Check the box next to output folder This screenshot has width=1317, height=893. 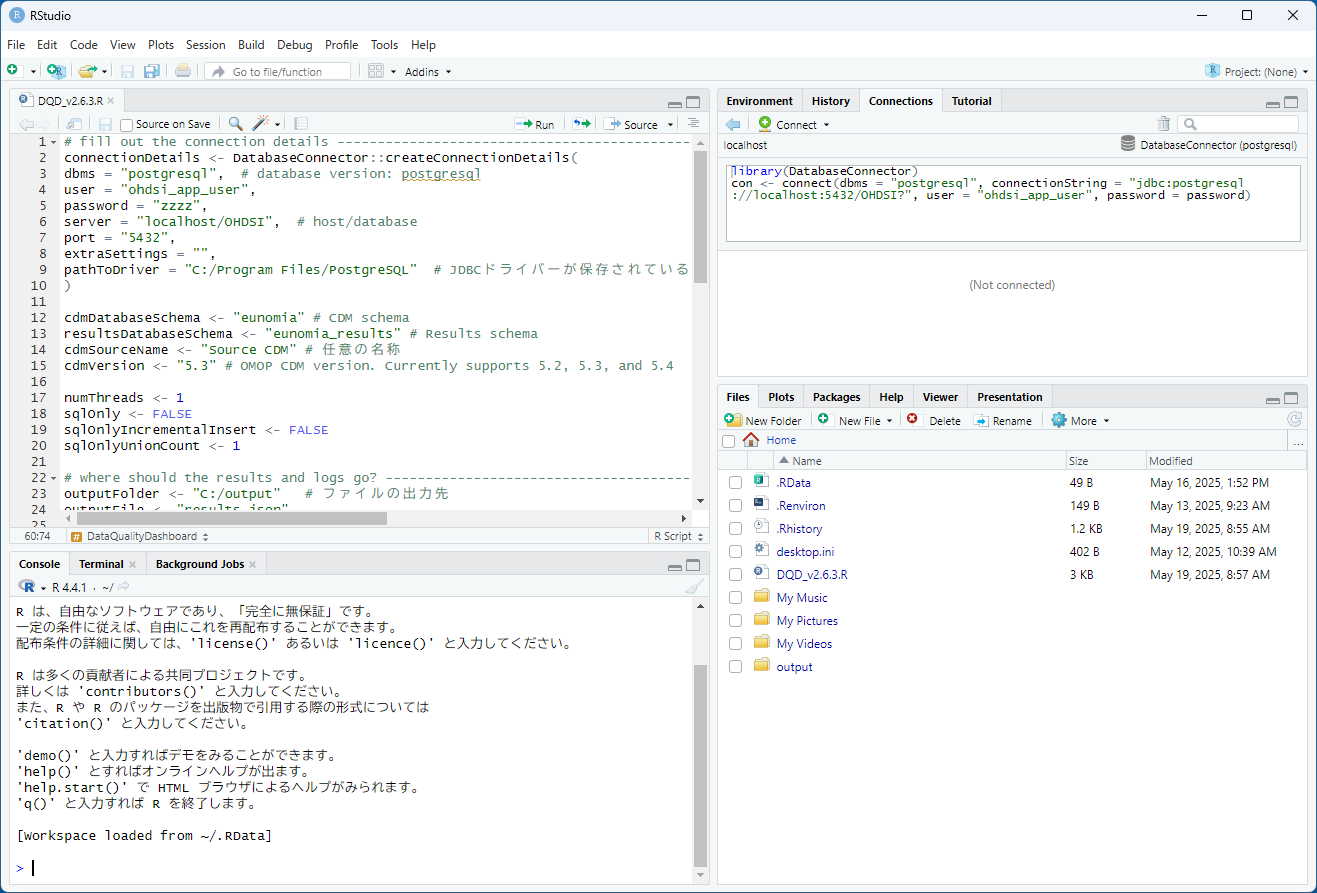(x=735, y=667)
